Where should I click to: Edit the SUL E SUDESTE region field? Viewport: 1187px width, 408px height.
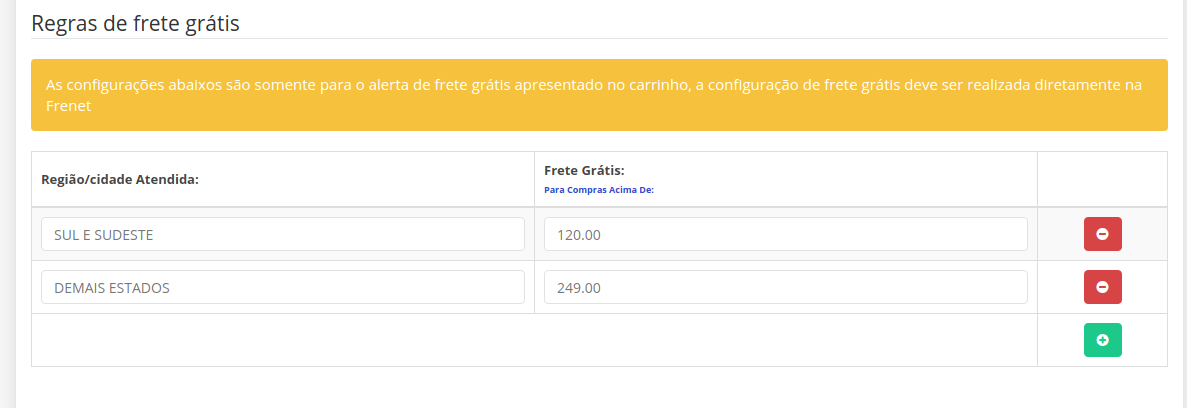point(282,234)
